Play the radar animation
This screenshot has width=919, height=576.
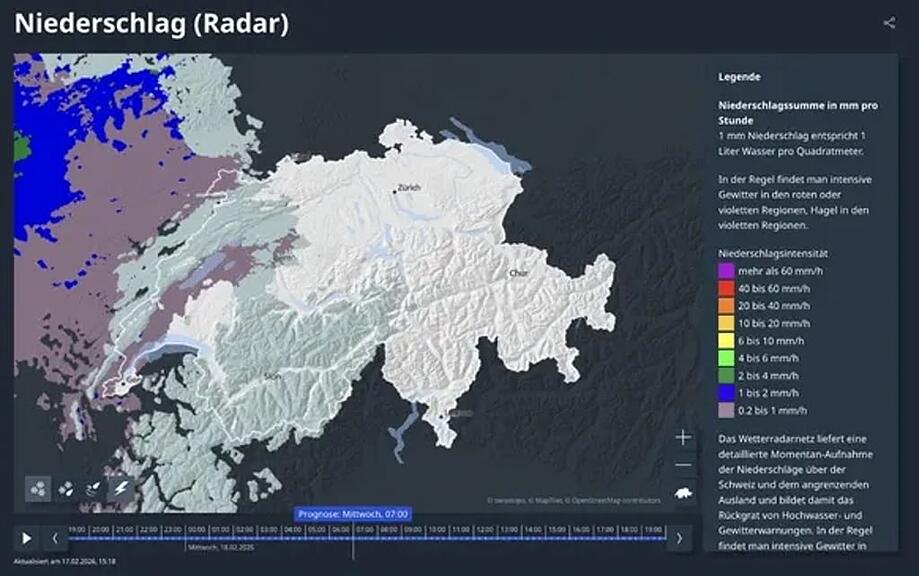tap(26, 538)
